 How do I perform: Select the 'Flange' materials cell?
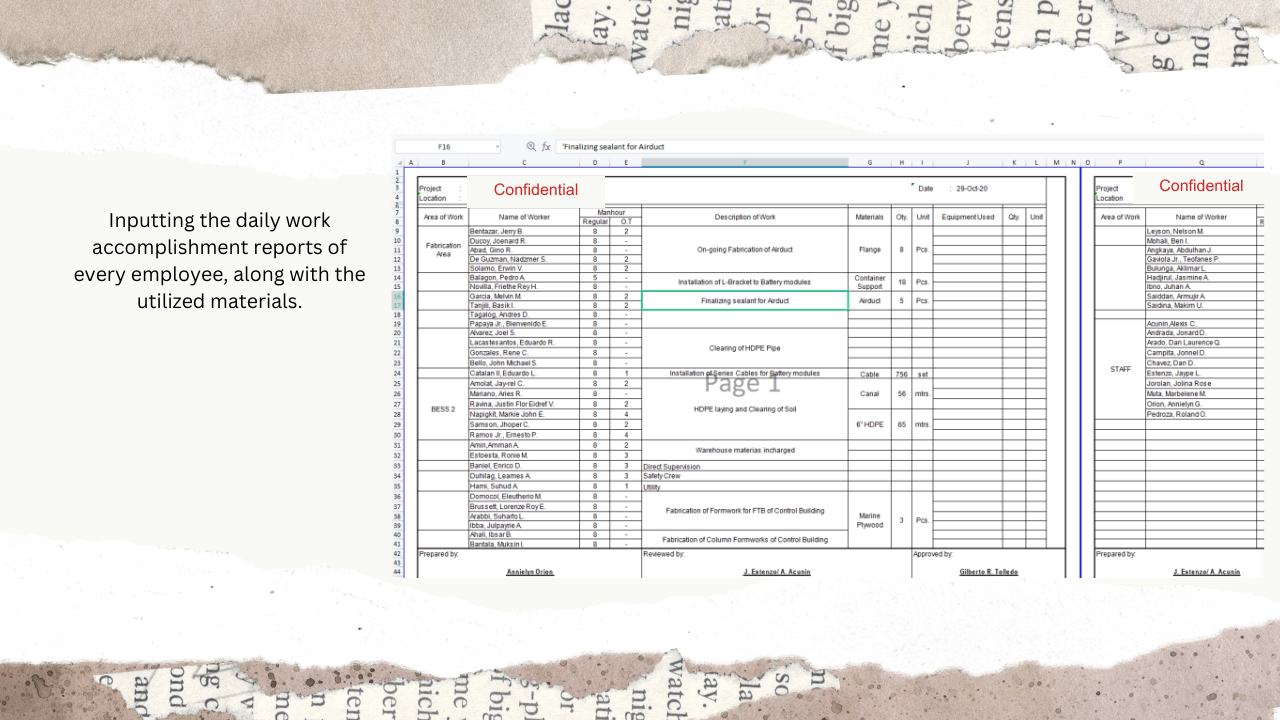[x=870, y=249]
